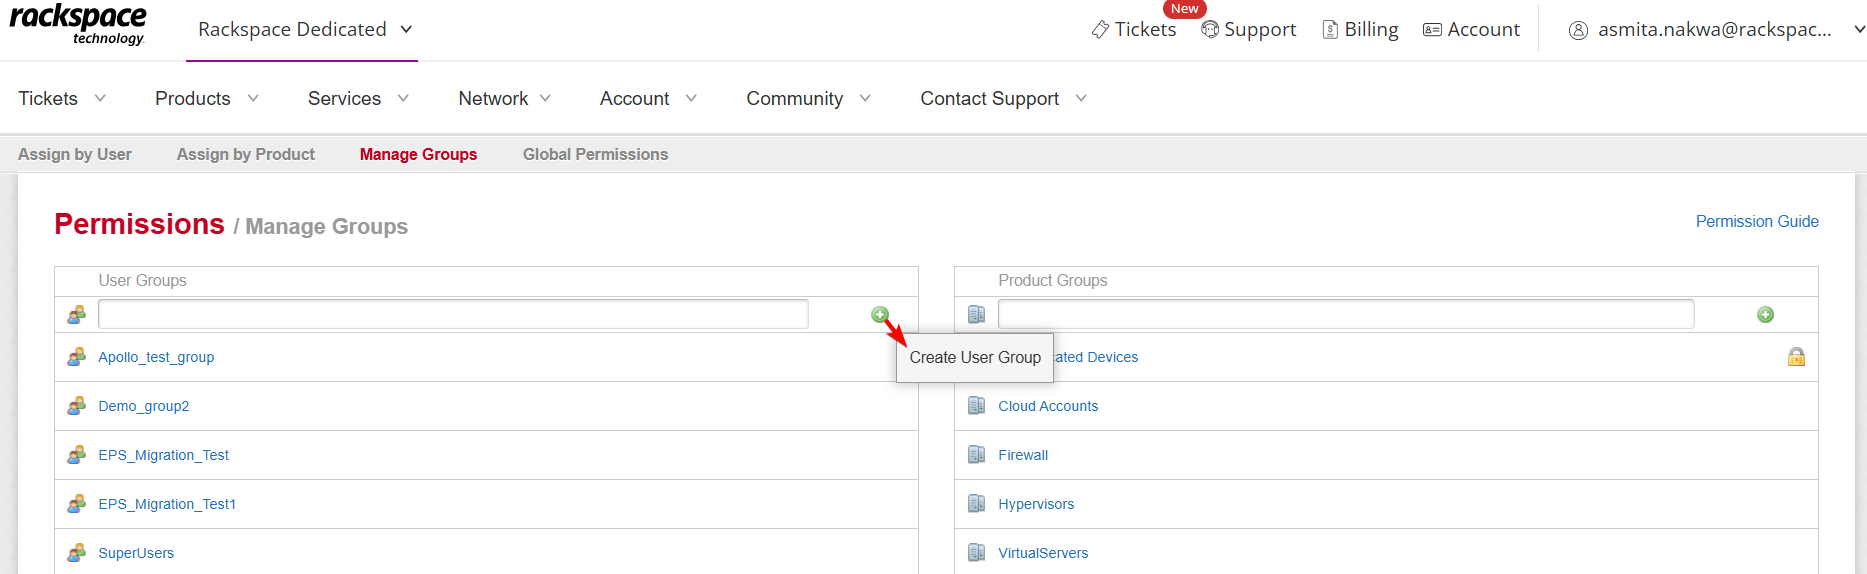
Task: Expand the Account navigation menu
Action: (x=648, y=98)
